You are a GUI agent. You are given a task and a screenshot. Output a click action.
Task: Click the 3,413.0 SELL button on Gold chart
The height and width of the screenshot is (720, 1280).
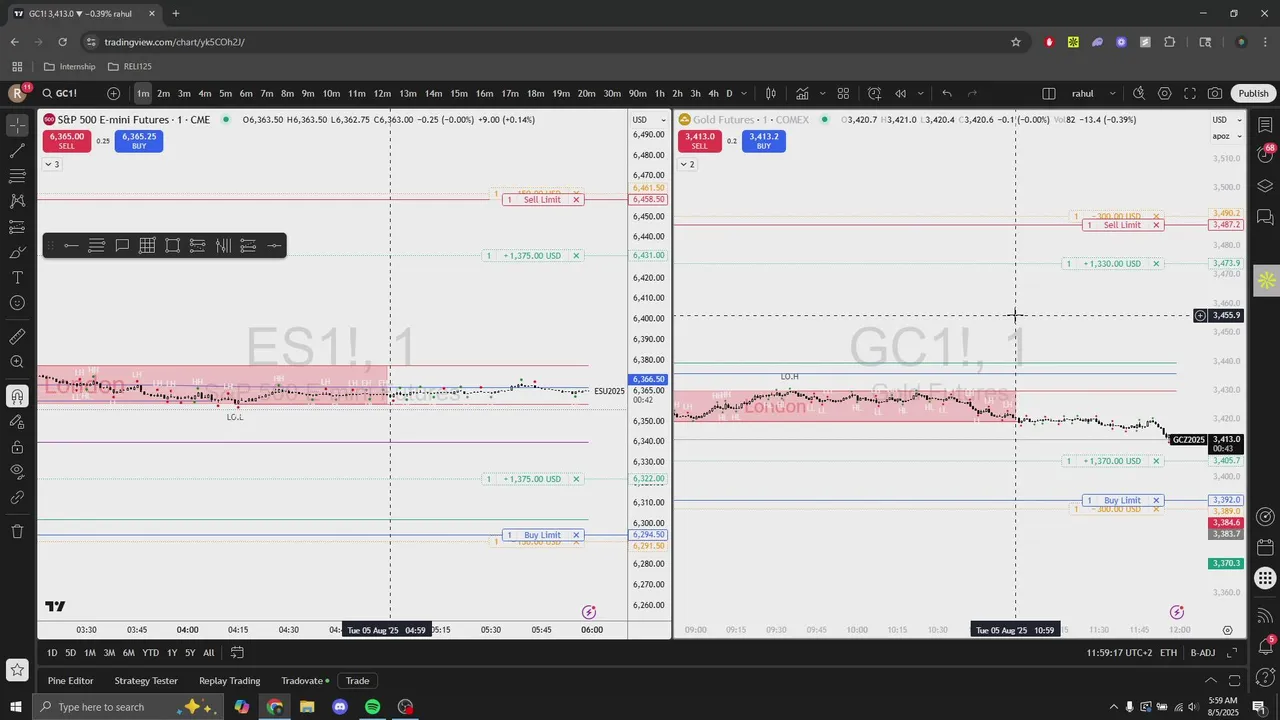[x=699, y=141]
